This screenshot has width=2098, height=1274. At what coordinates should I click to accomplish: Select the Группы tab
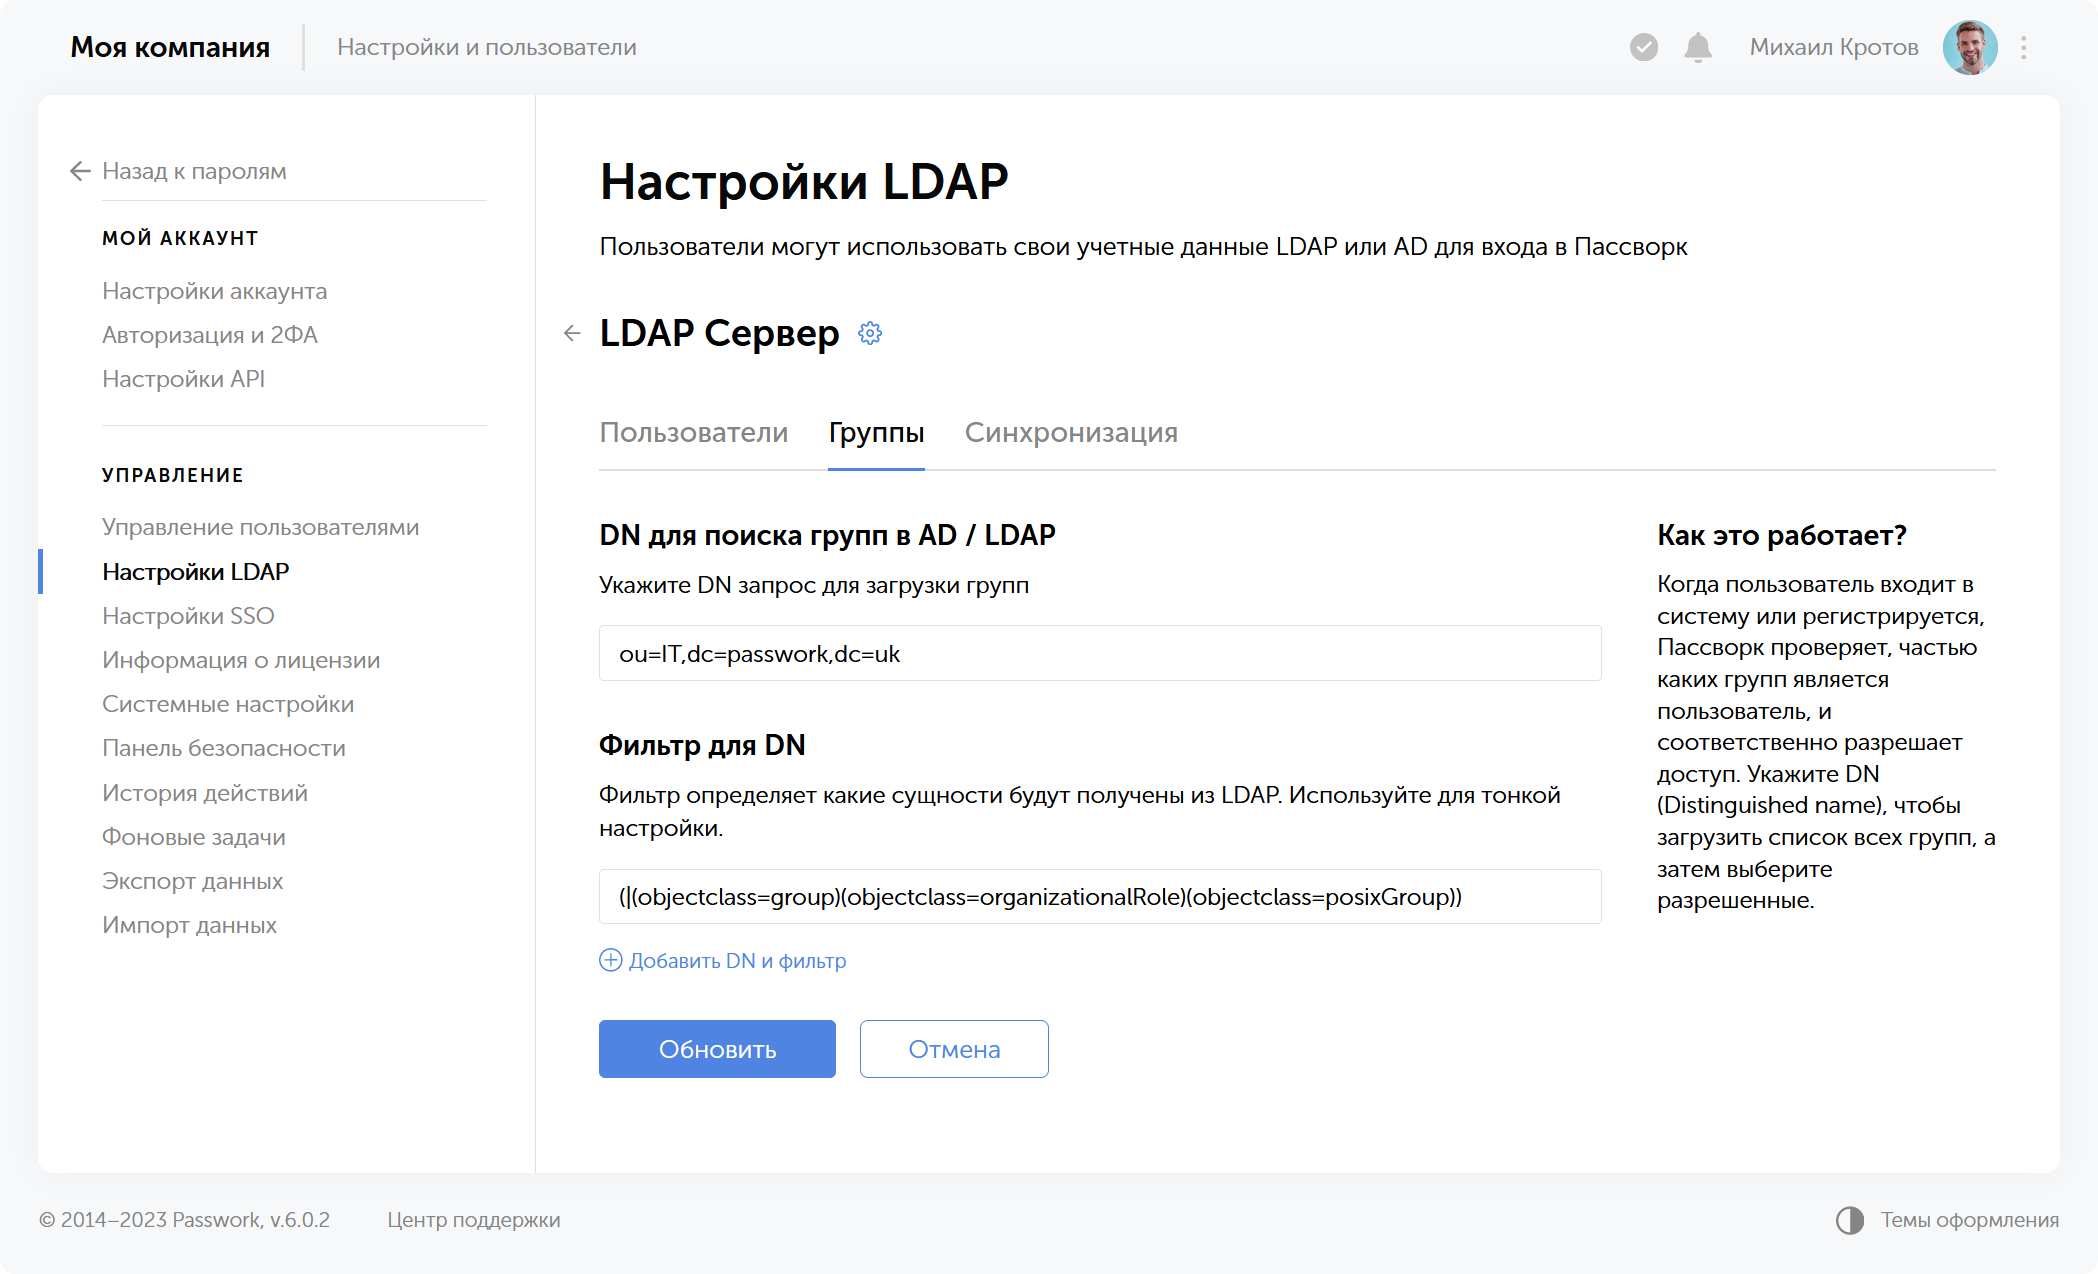(x=876, y=433)
